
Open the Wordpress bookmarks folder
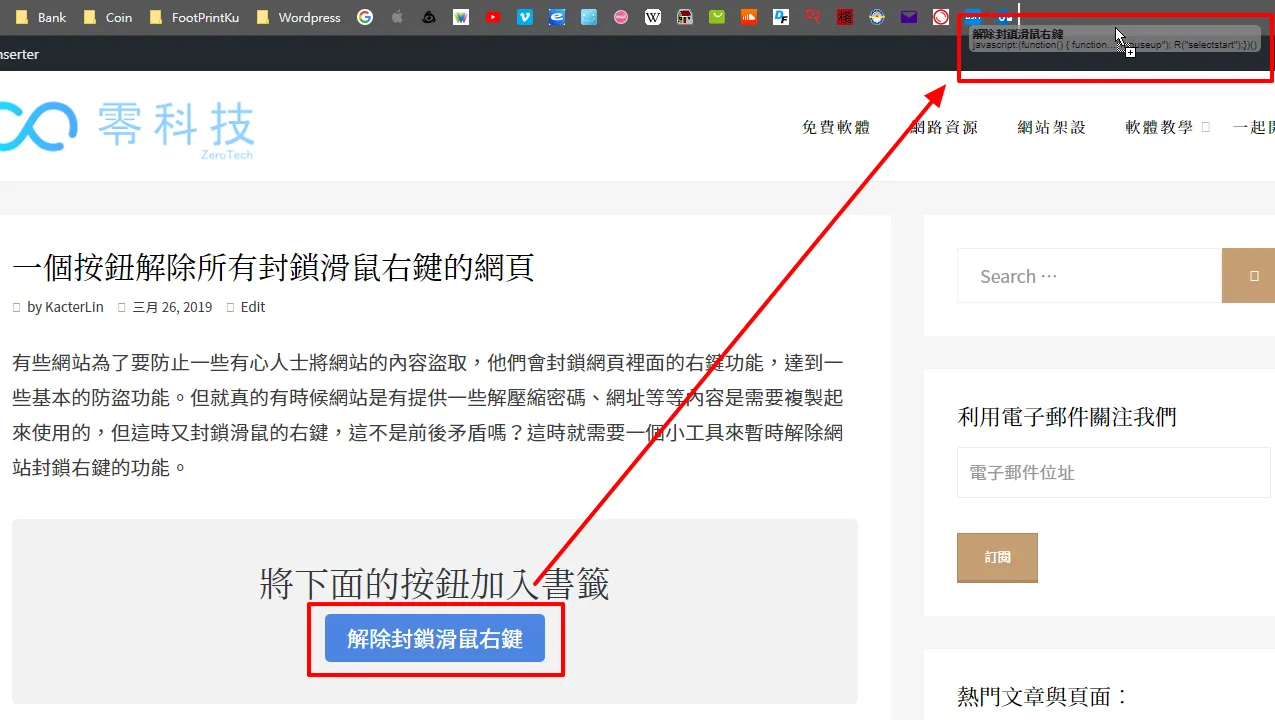coord(299,17)
